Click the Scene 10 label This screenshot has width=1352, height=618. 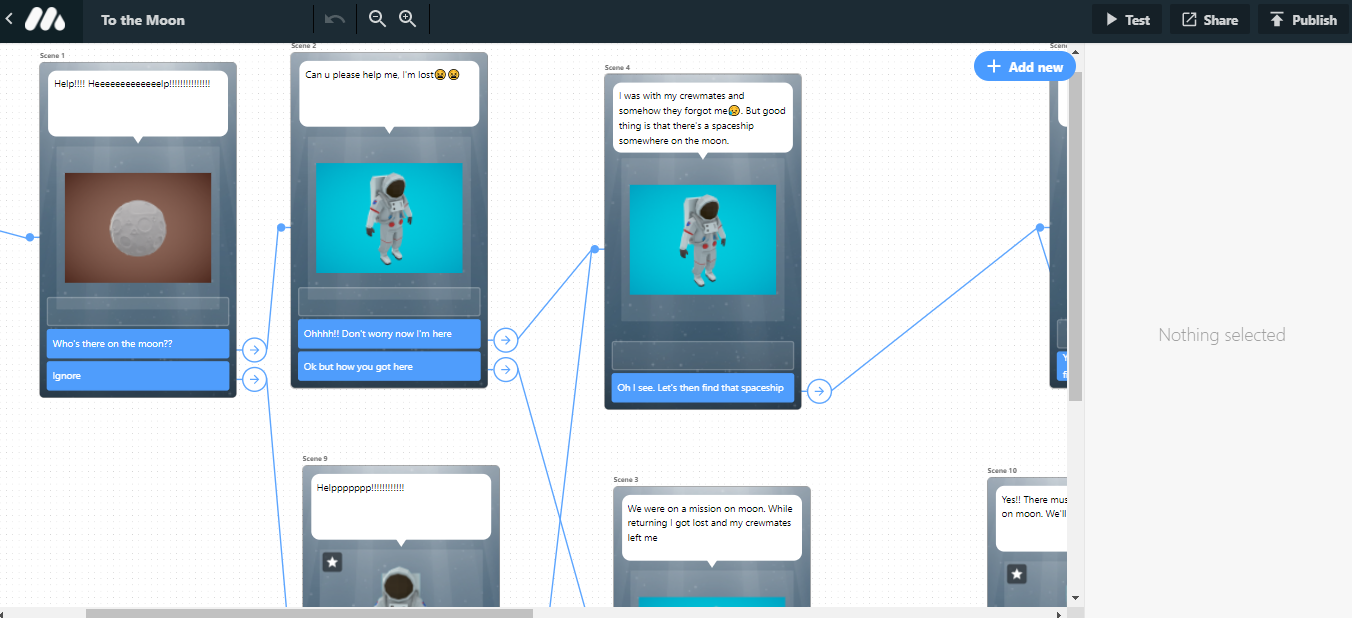point(1002,470)
